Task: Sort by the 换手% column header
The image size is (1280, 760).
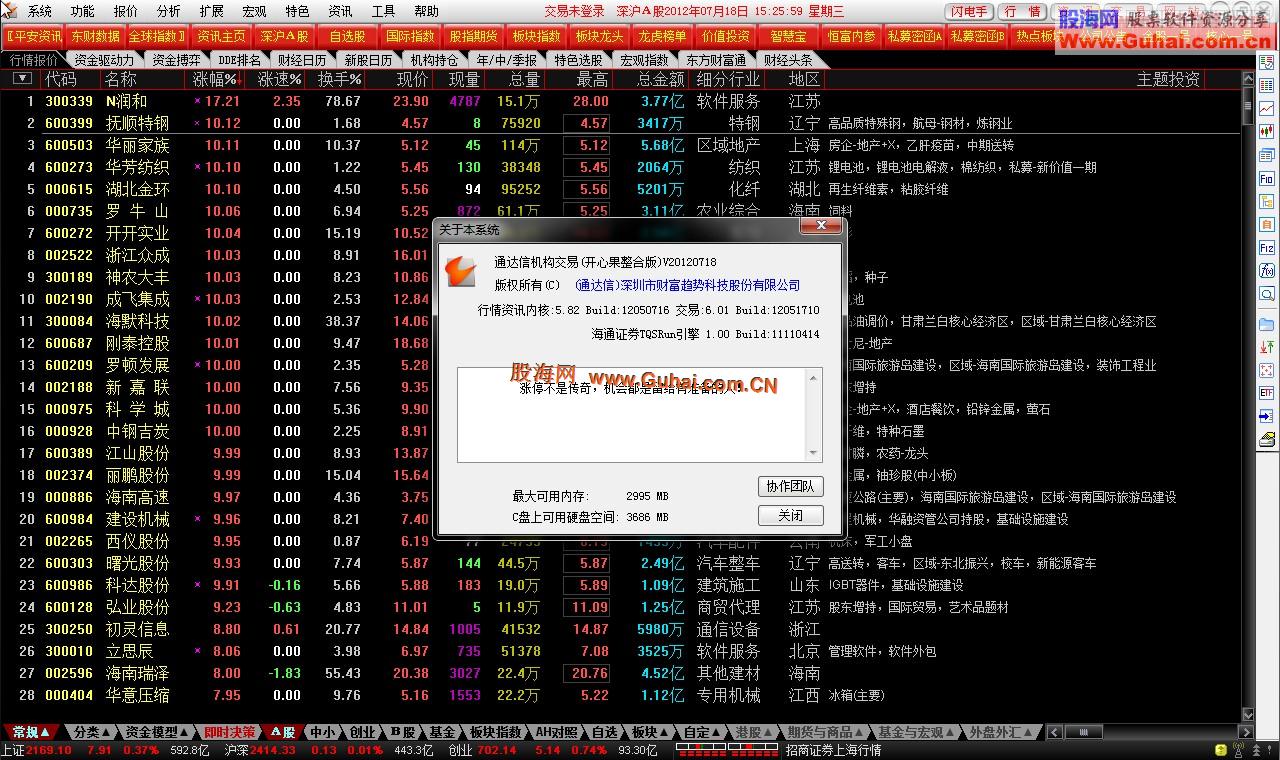Action: 339,79
